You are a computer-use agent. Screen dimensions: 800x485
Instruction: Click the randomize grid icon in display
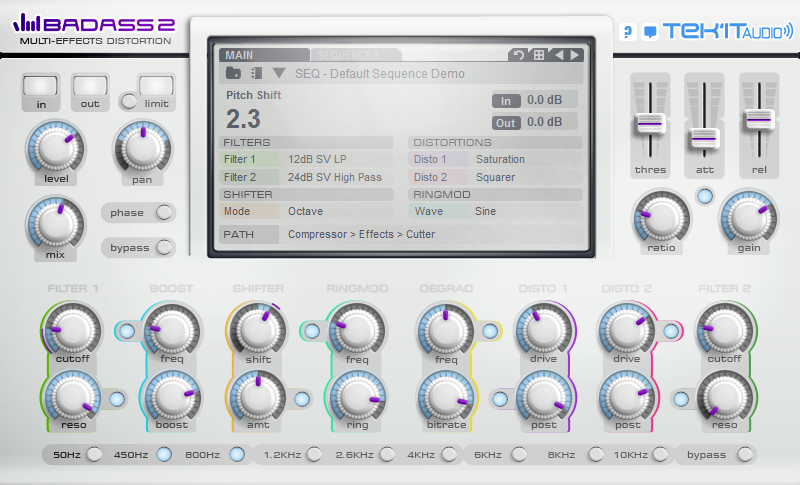539,55
